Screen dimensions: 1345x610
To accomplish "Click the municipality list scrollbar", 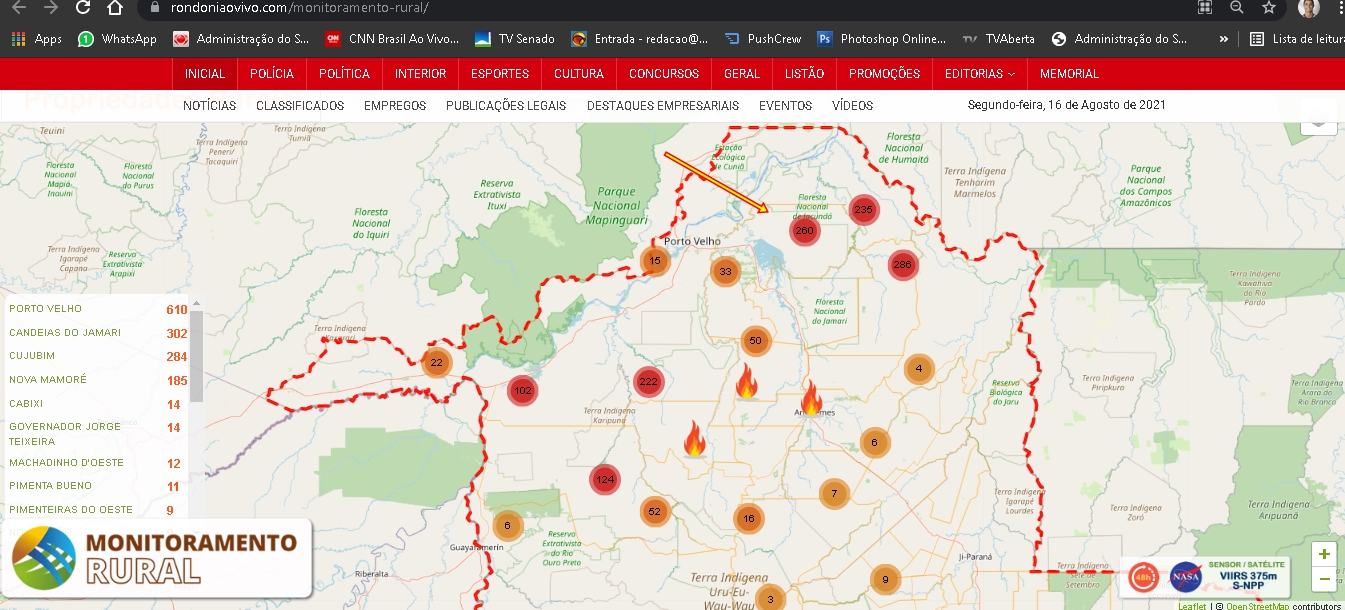I will click(196, 355).
